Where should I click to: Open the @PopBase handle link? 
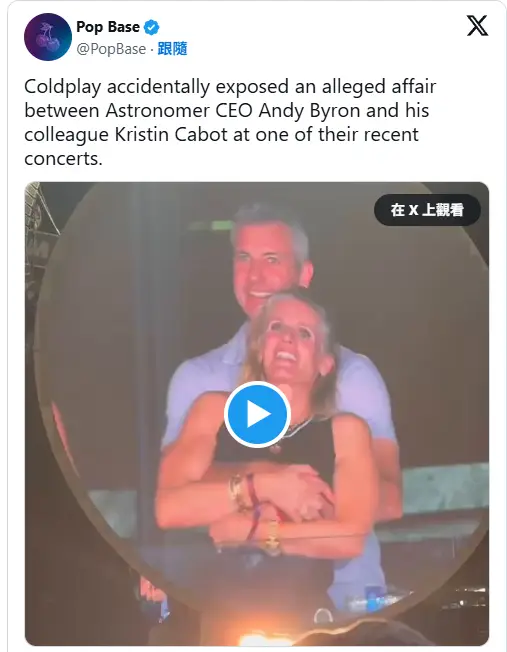click(x=111, y=49)
